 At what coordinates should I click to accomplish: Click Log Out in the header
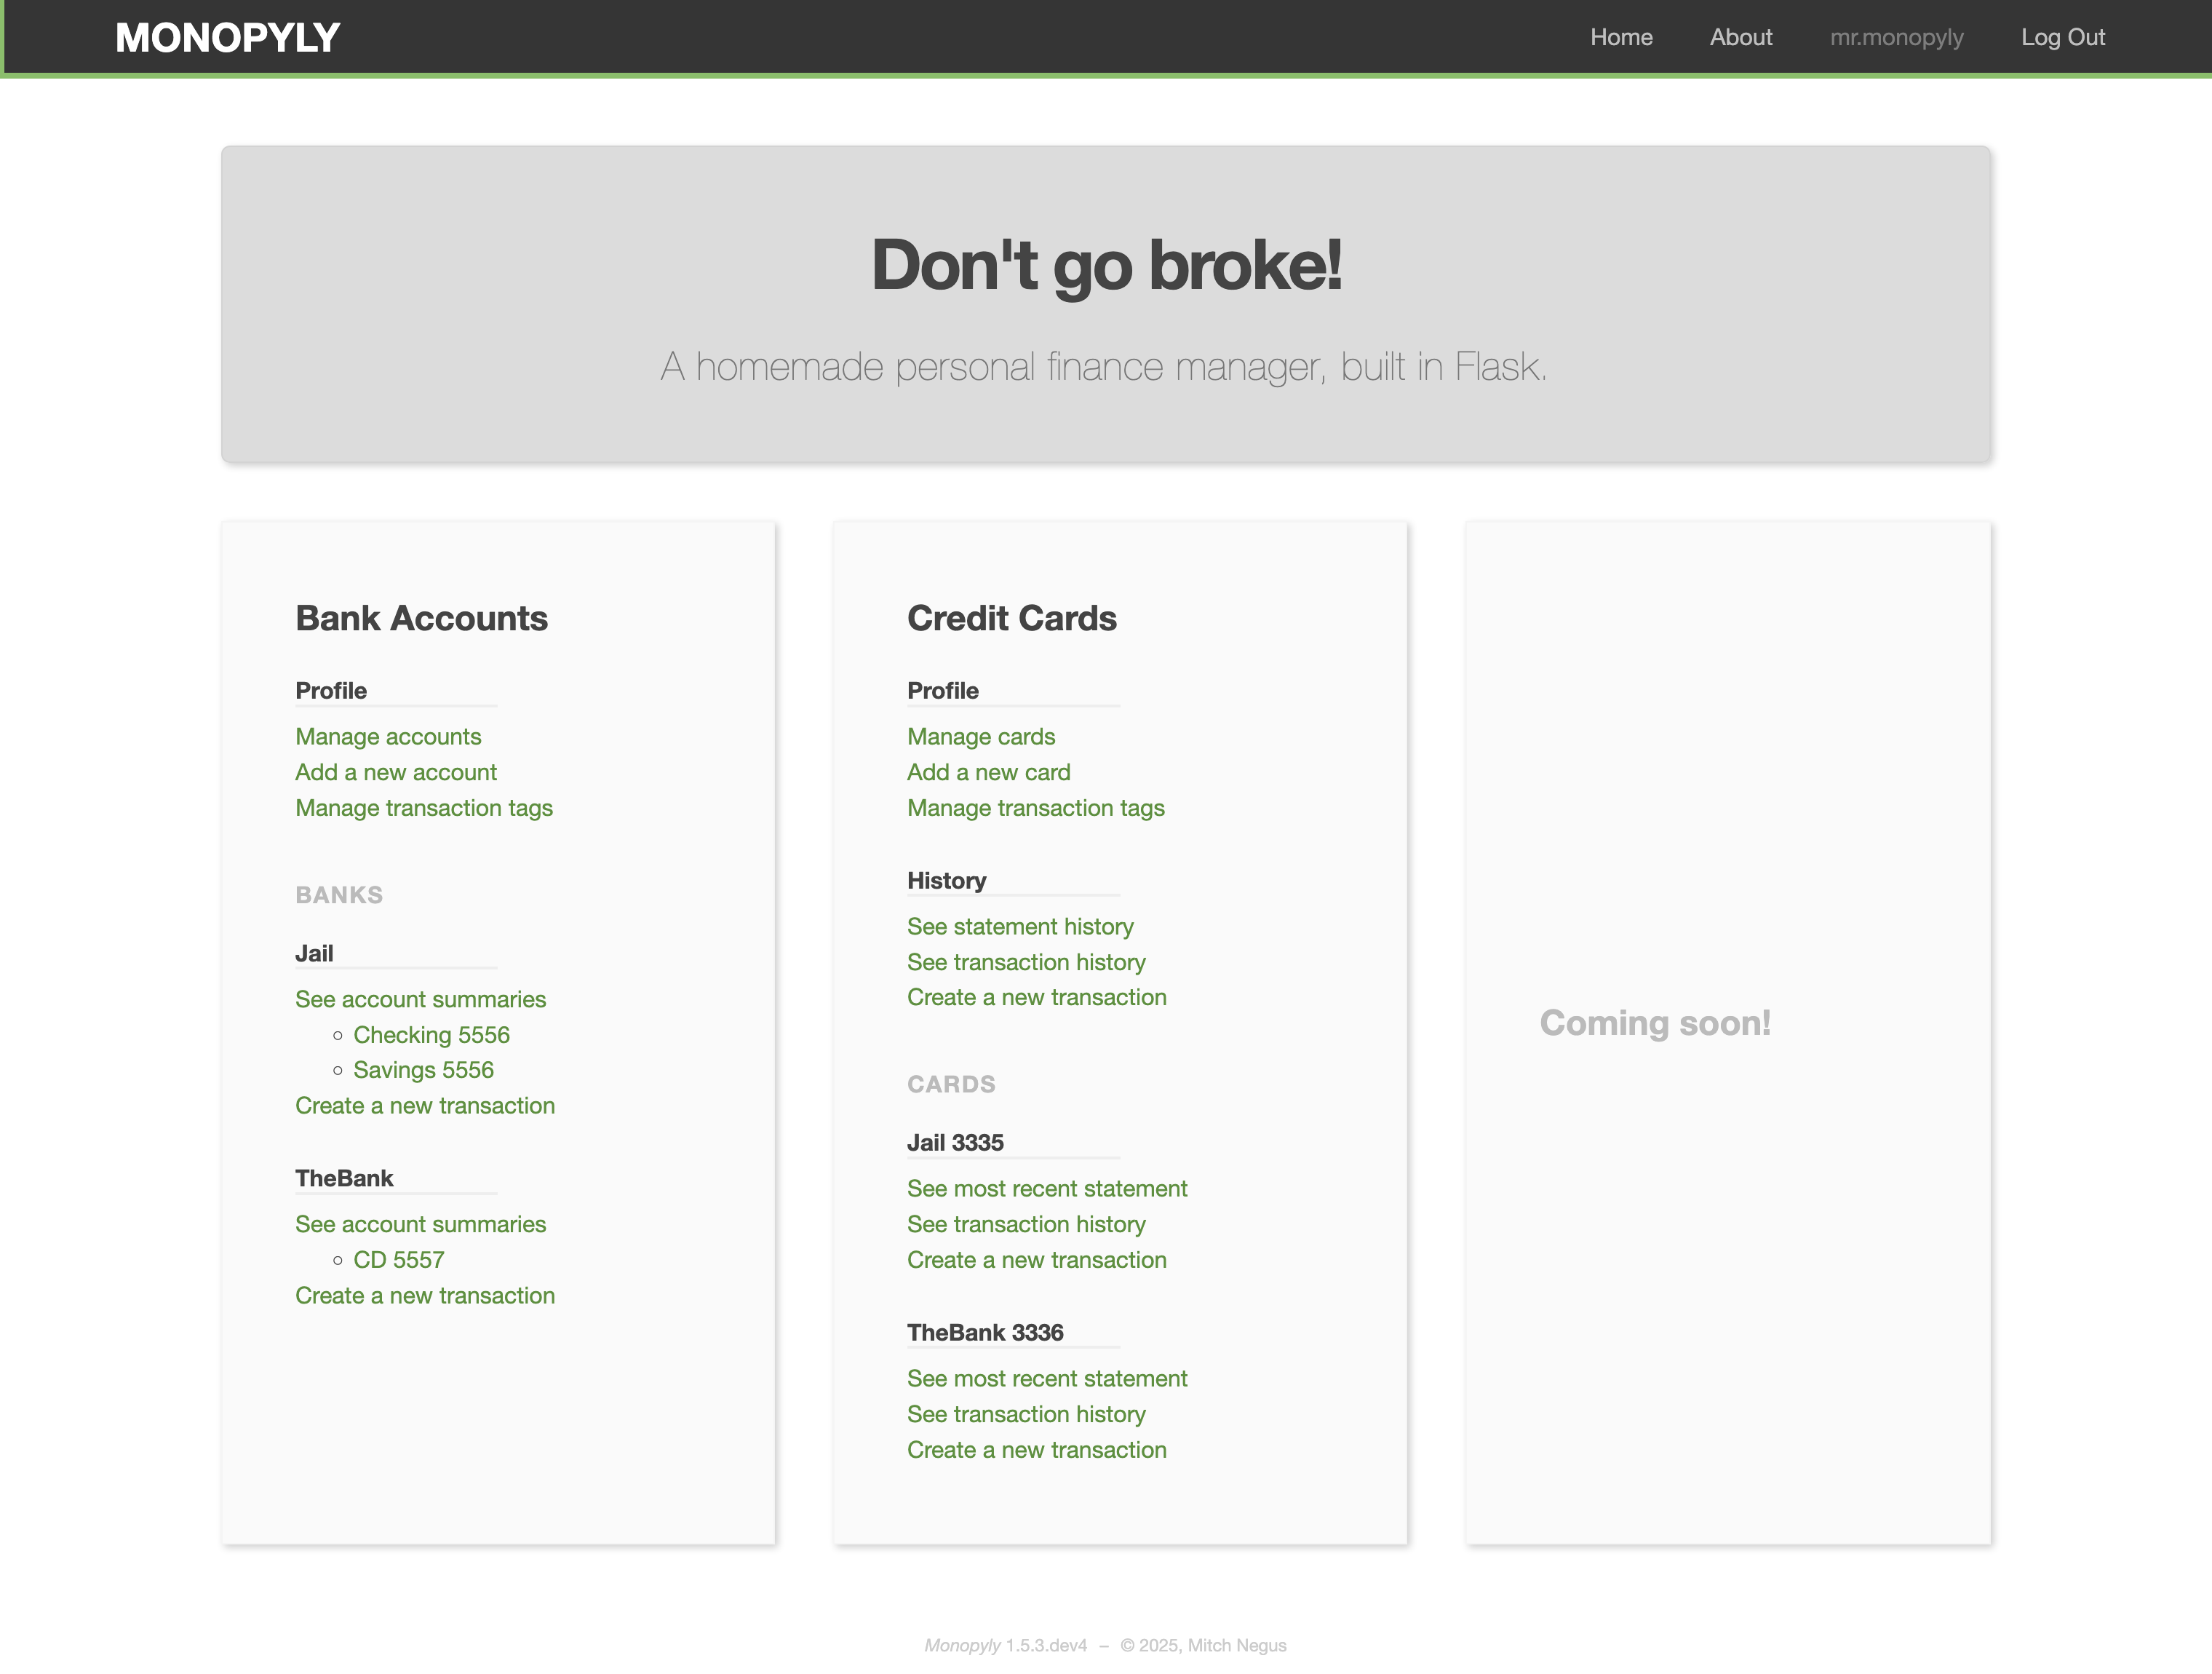(x=2062, y=38)
